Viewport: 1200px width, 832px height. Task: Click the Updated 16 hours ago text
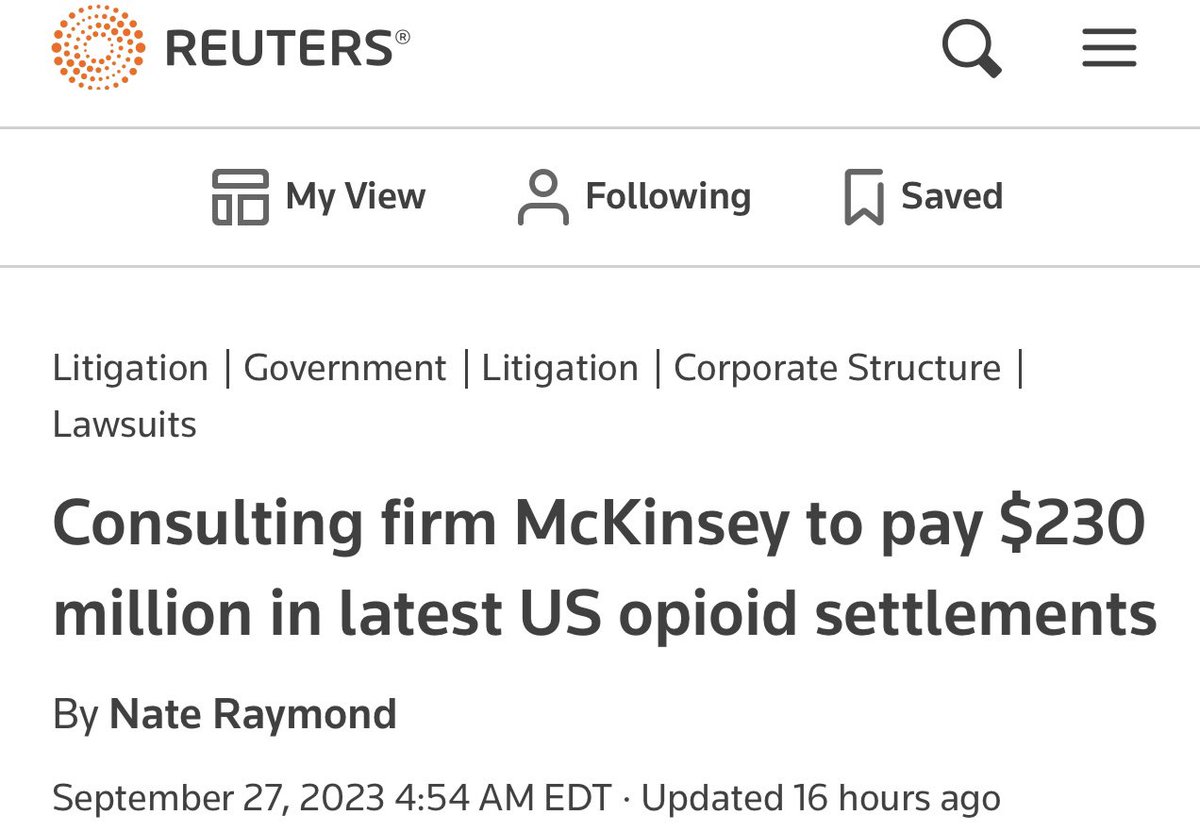click(x=820, y=798)
